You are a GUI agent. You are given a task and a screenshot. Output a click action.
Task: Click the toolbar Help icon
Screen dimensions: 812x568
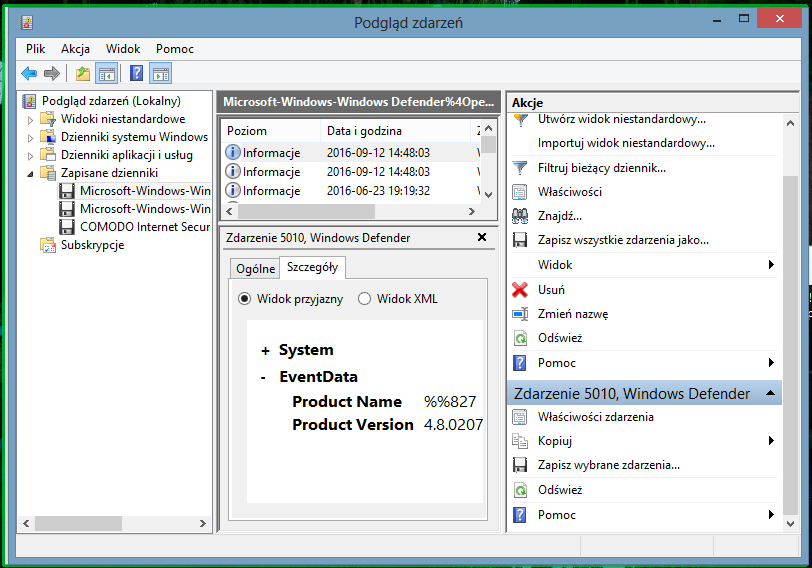point(136,73)
